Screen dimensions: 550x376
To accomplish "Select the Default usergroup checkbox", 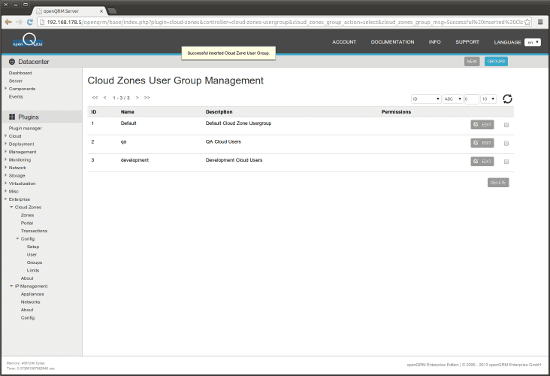I will tap(506, 125).
